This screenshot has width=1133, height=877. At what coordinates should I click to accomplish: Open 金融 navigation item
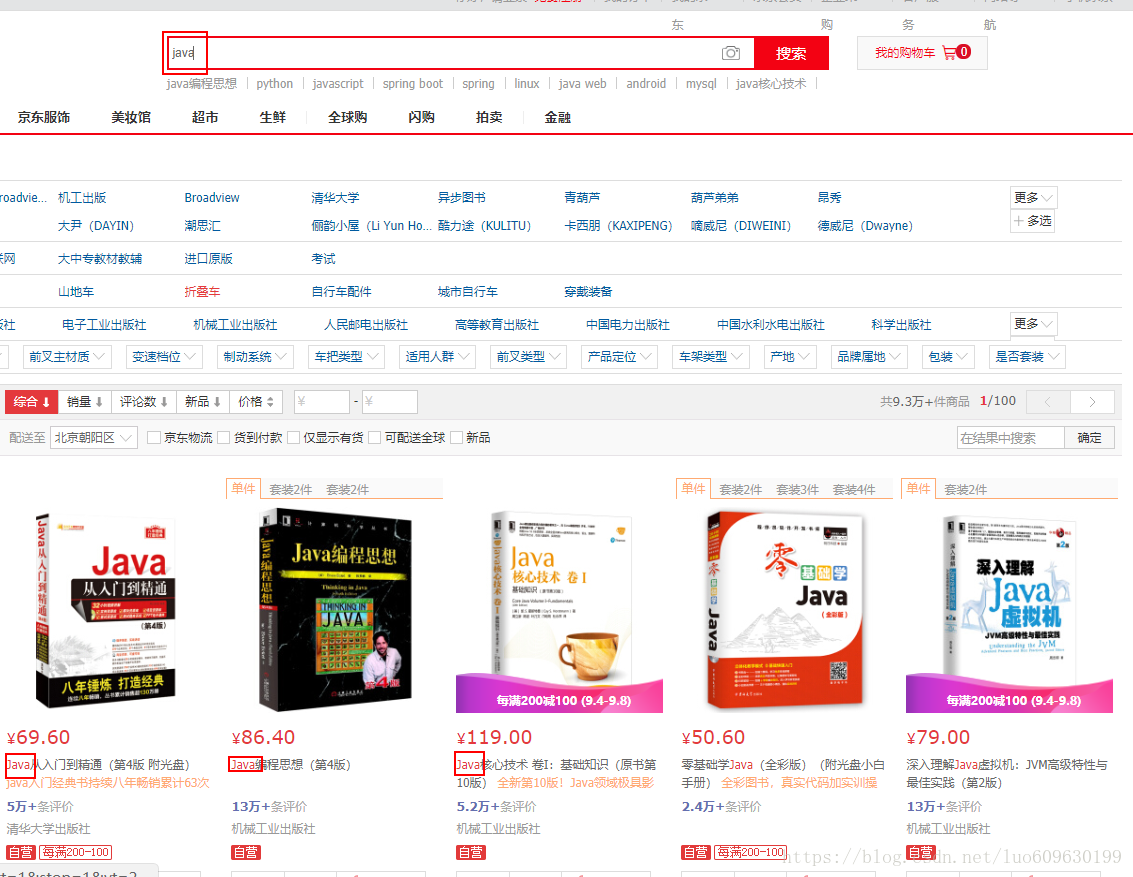pos(557,117)
